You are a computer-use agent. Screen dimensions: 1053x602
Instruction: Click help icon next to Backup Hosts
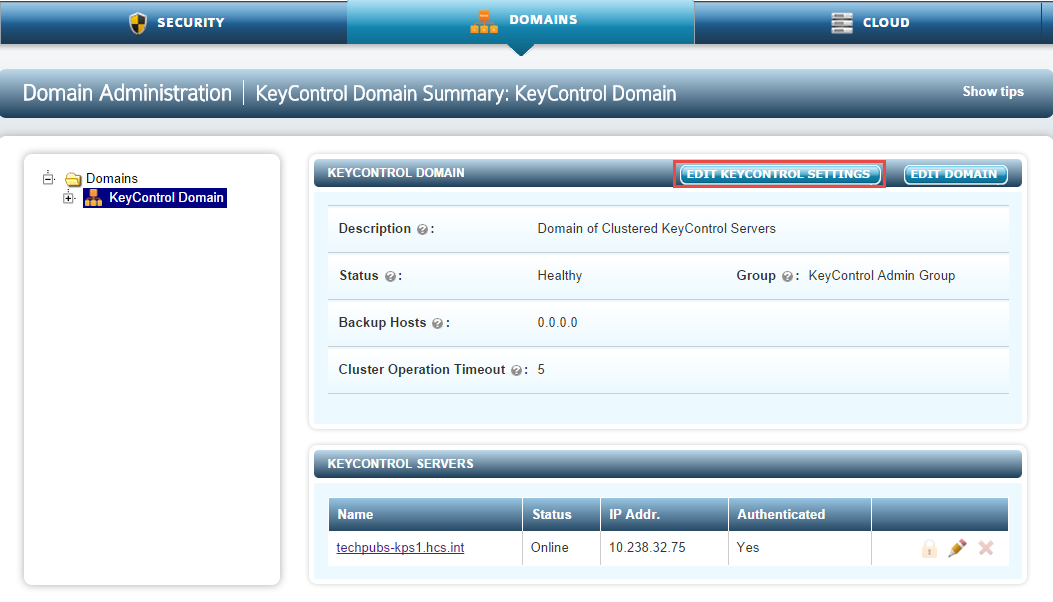point(437,323)
